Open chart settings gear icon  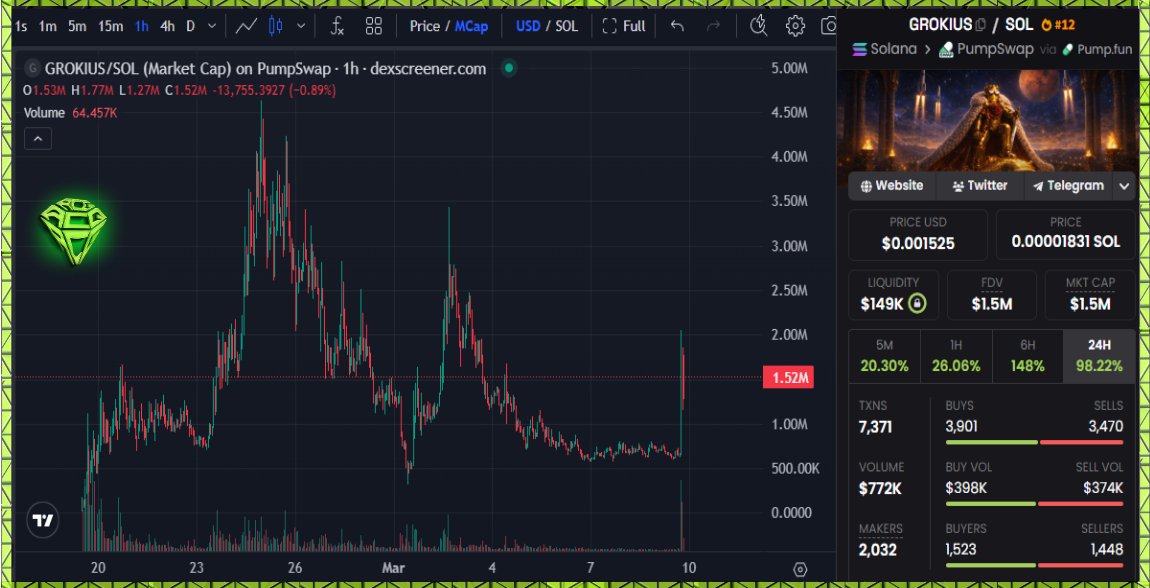point(795,26)
